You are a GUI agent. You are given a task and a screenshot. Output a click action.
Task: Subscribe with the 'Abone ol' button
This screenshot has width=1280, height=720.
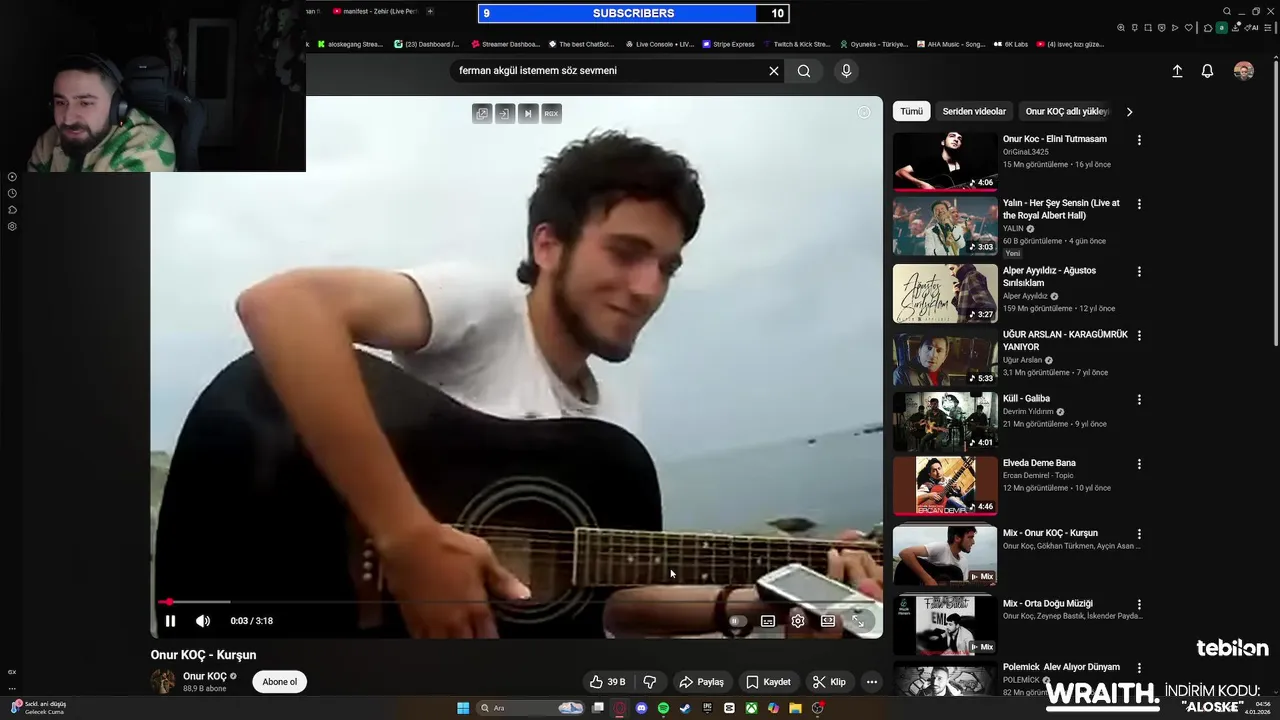point(279,682)
